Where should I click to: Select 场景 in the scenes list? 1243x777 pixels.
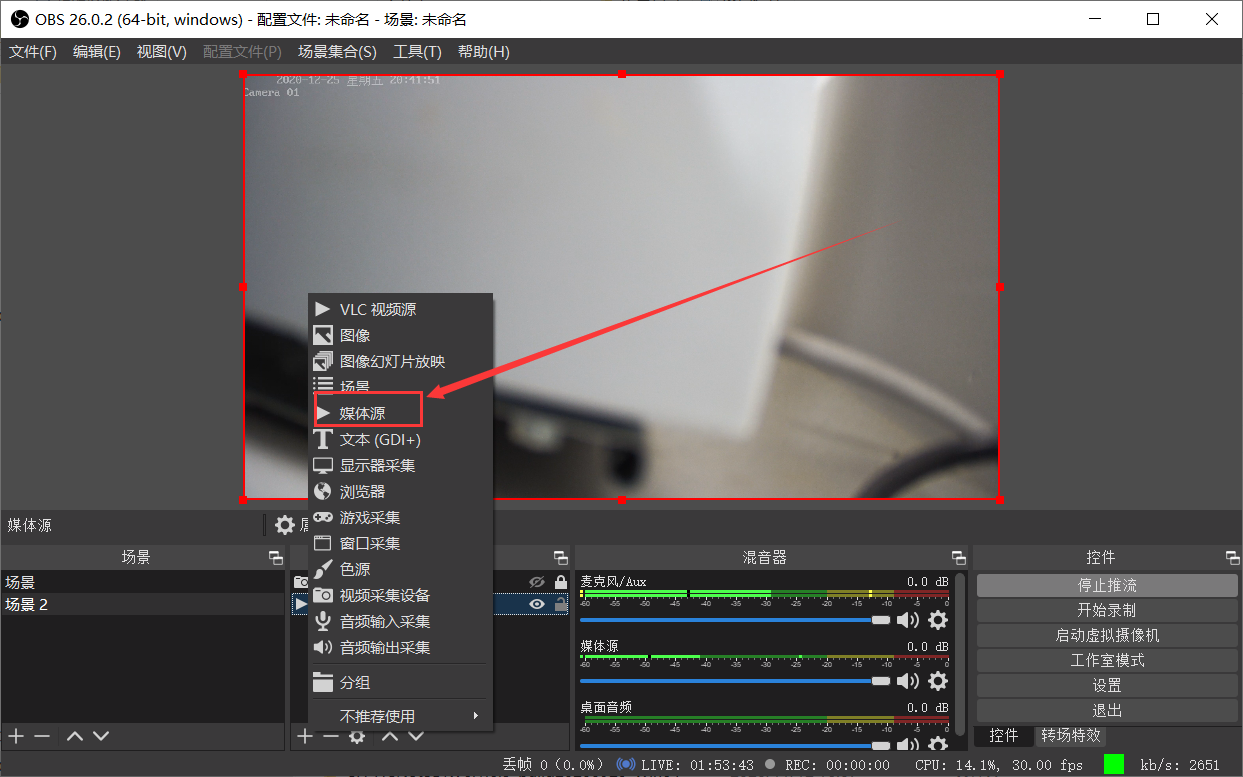[x=142, y=582]
